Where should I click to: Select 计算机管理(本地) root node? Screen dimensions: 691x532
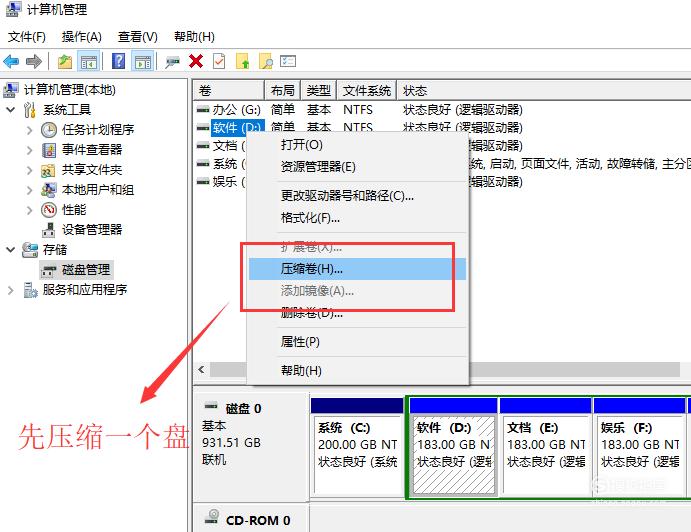[70, 90]
